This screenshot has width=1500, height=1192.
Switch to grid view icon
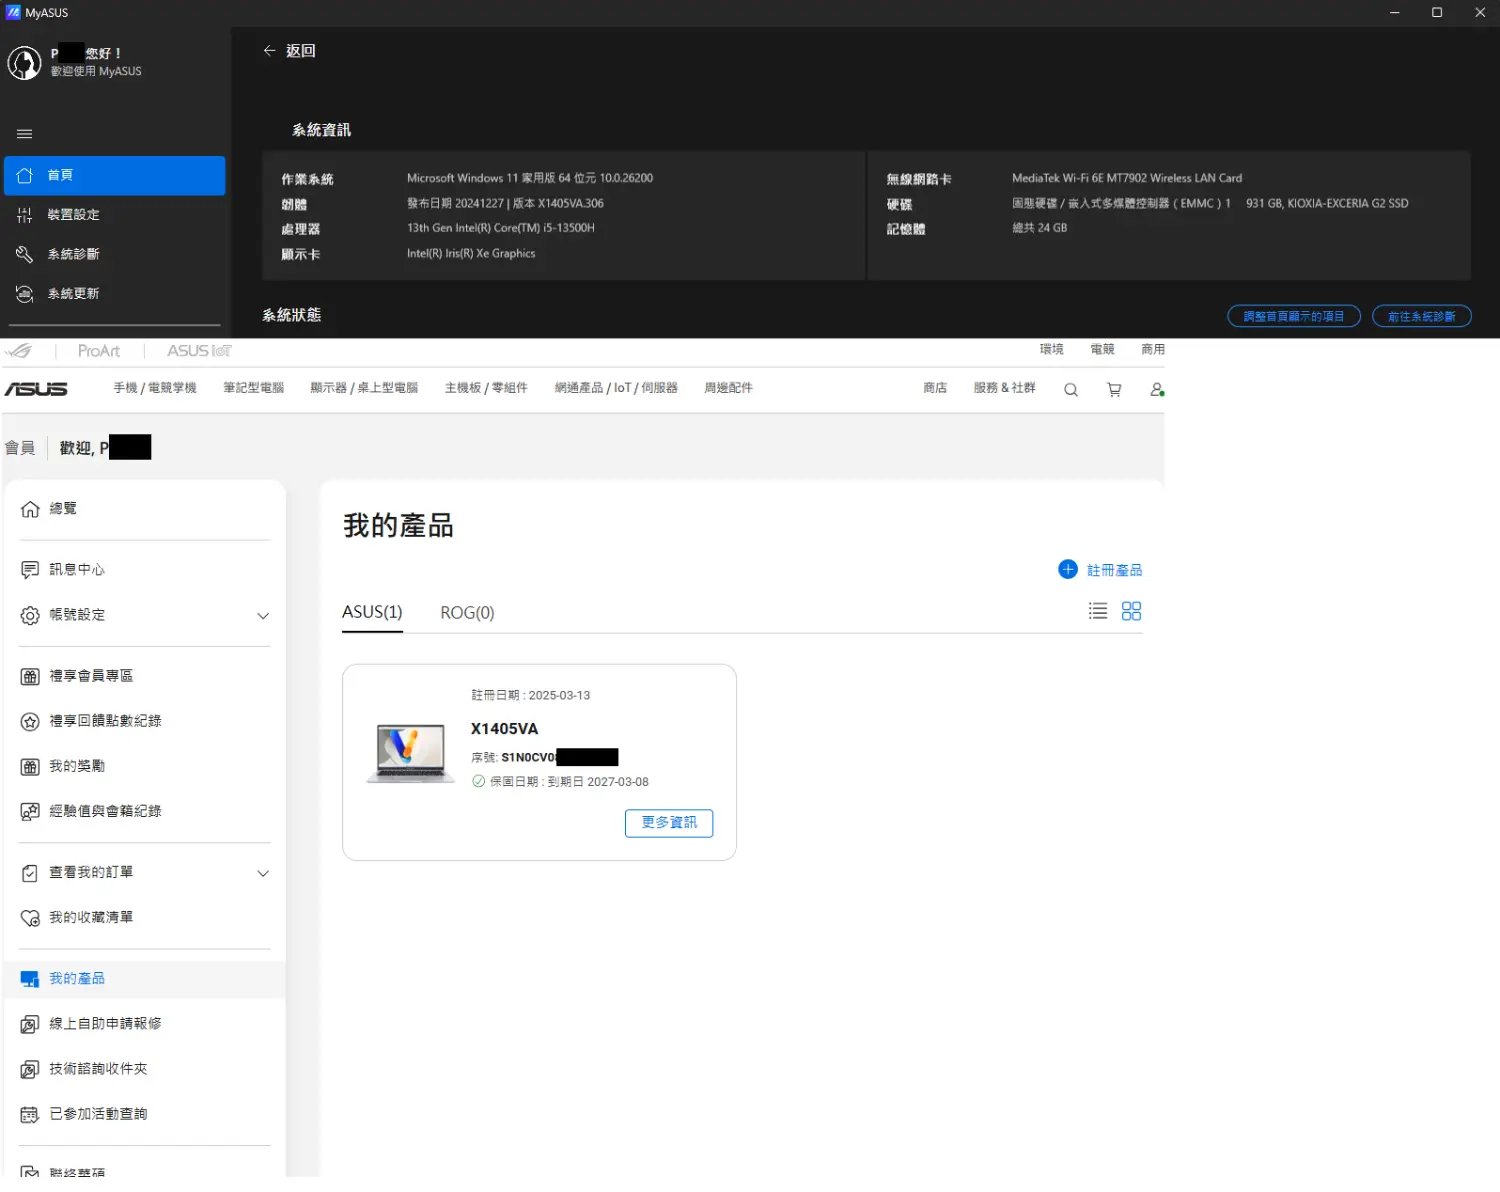pos(1131,611)
